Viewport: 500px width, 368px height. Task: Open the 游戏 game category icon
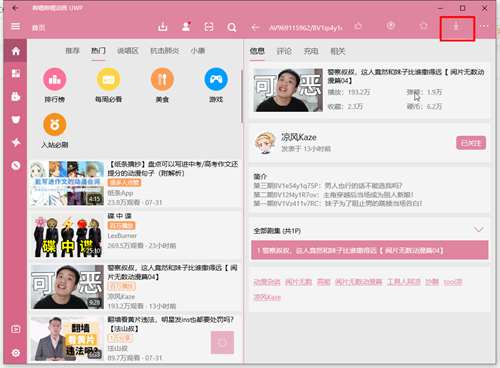click(216, 79)
